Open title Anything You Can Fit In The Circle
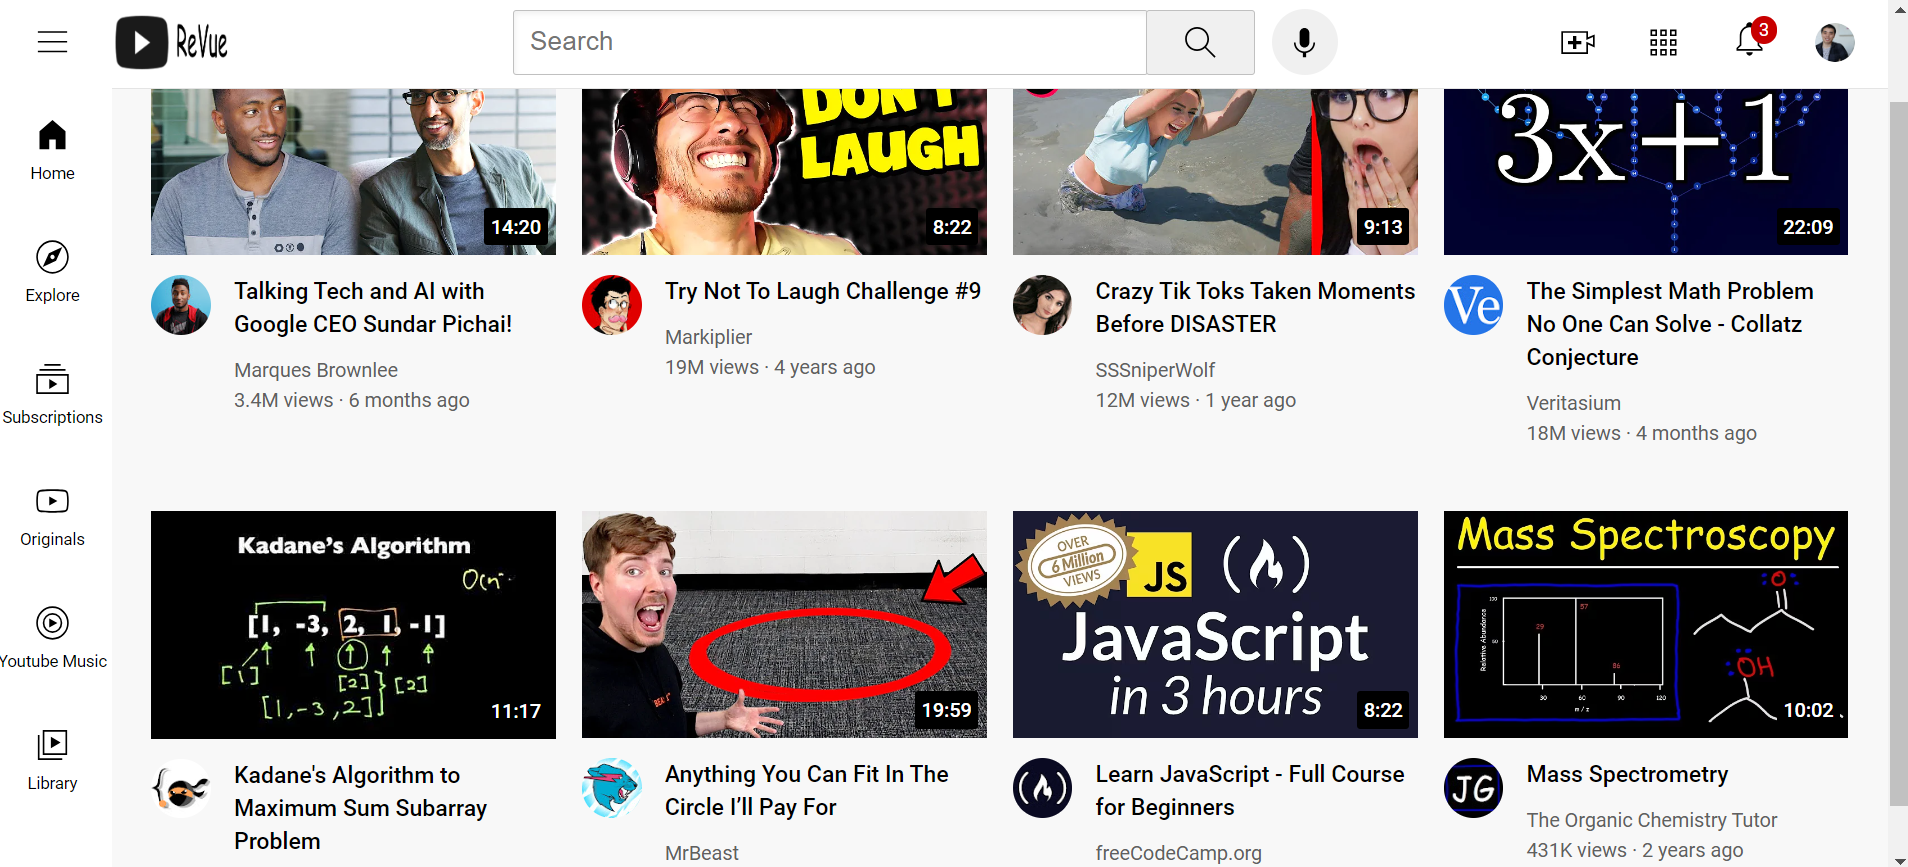1908x867 pixels. point(807,790)
